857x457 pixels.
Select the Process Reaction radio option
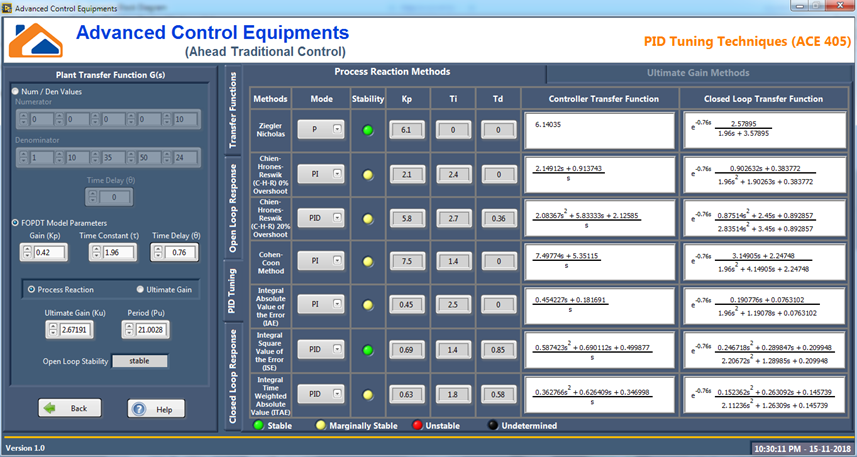(31, 290)
